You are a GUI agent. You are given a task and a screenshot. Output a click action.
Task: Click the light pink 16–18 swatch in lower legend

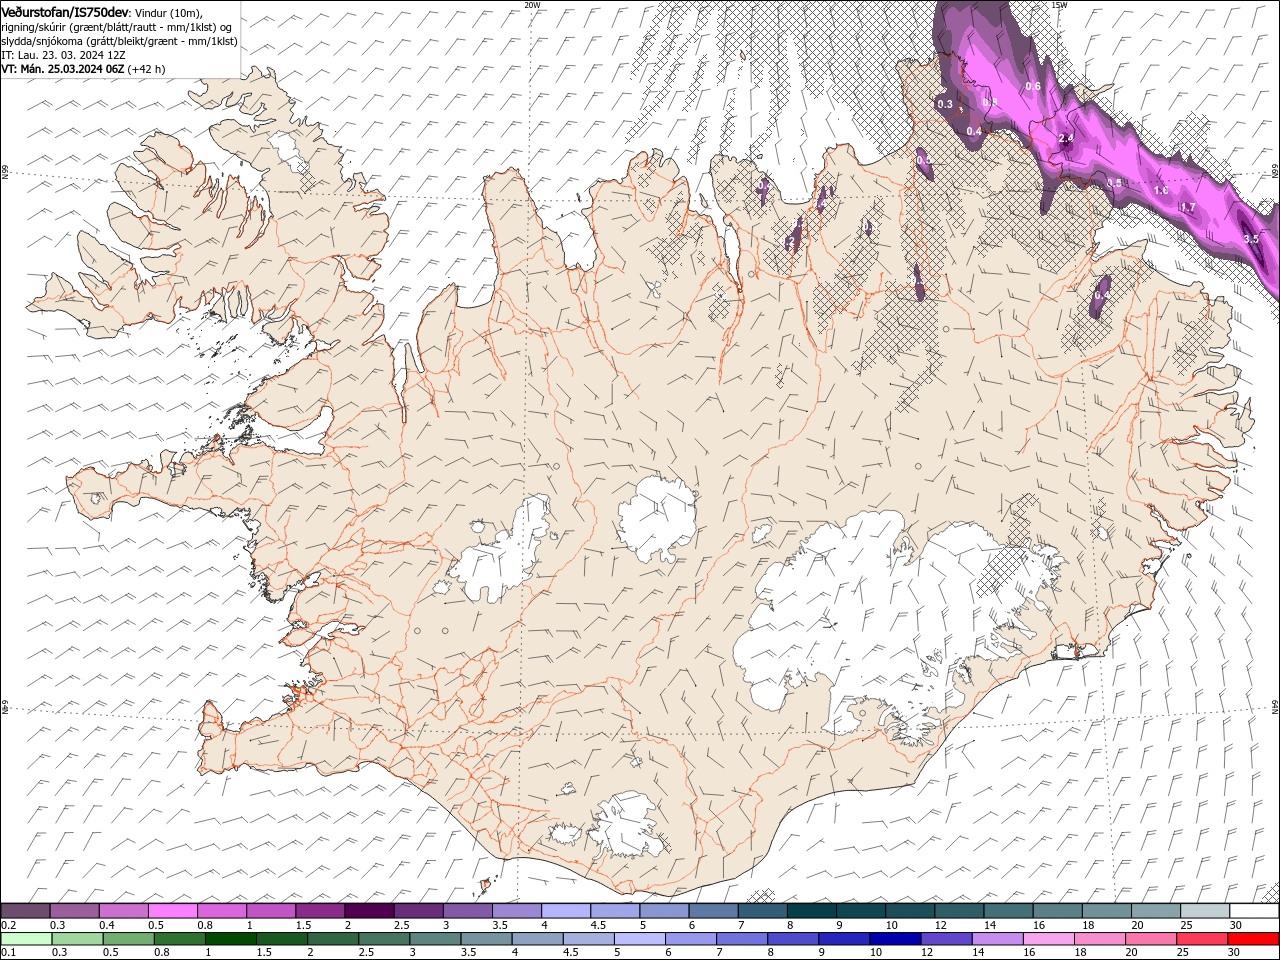pyautogui.click(x=1048, y=939)
